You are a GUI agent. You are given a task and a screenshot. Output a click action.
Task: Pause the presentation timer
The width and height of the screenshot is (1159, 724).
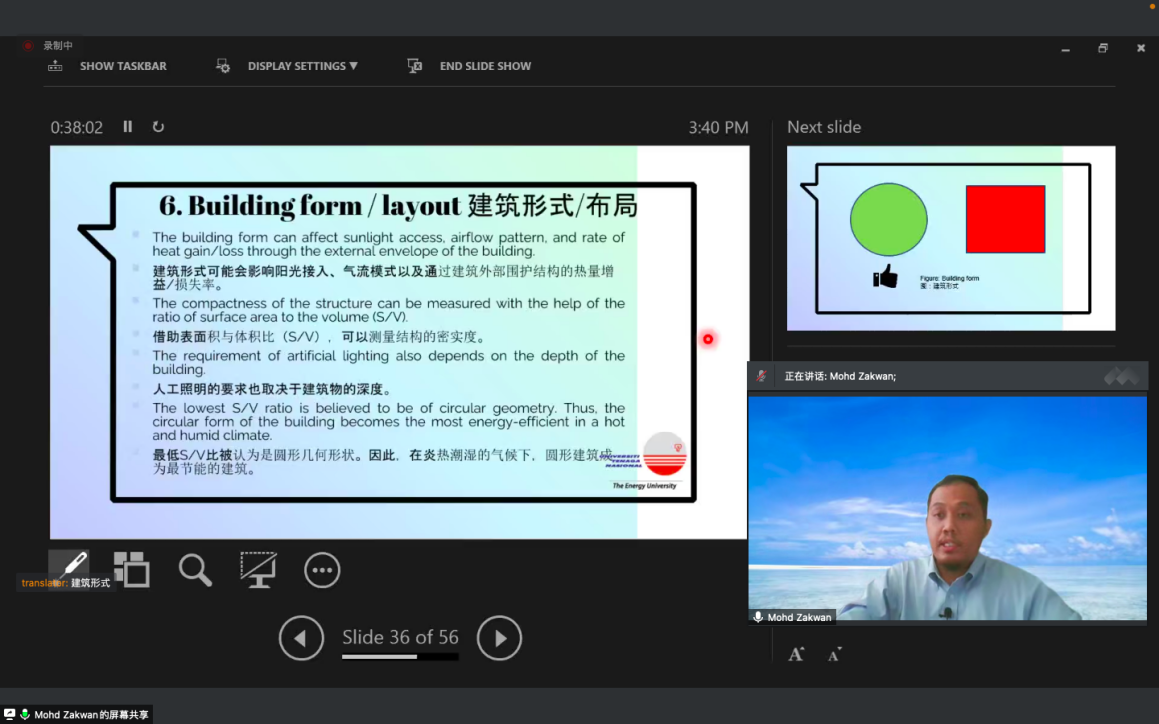tap(128, 127)
